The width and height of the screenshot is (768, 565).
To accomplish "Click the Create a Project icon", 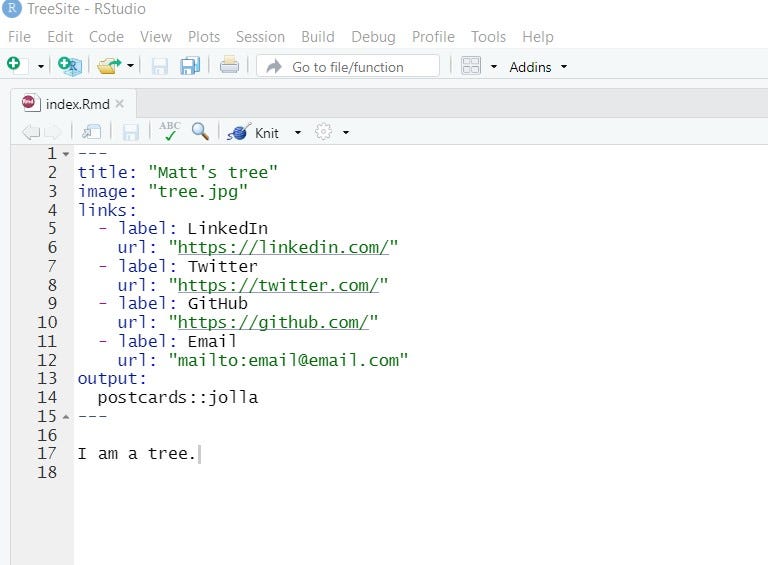I will pos(69,66).
